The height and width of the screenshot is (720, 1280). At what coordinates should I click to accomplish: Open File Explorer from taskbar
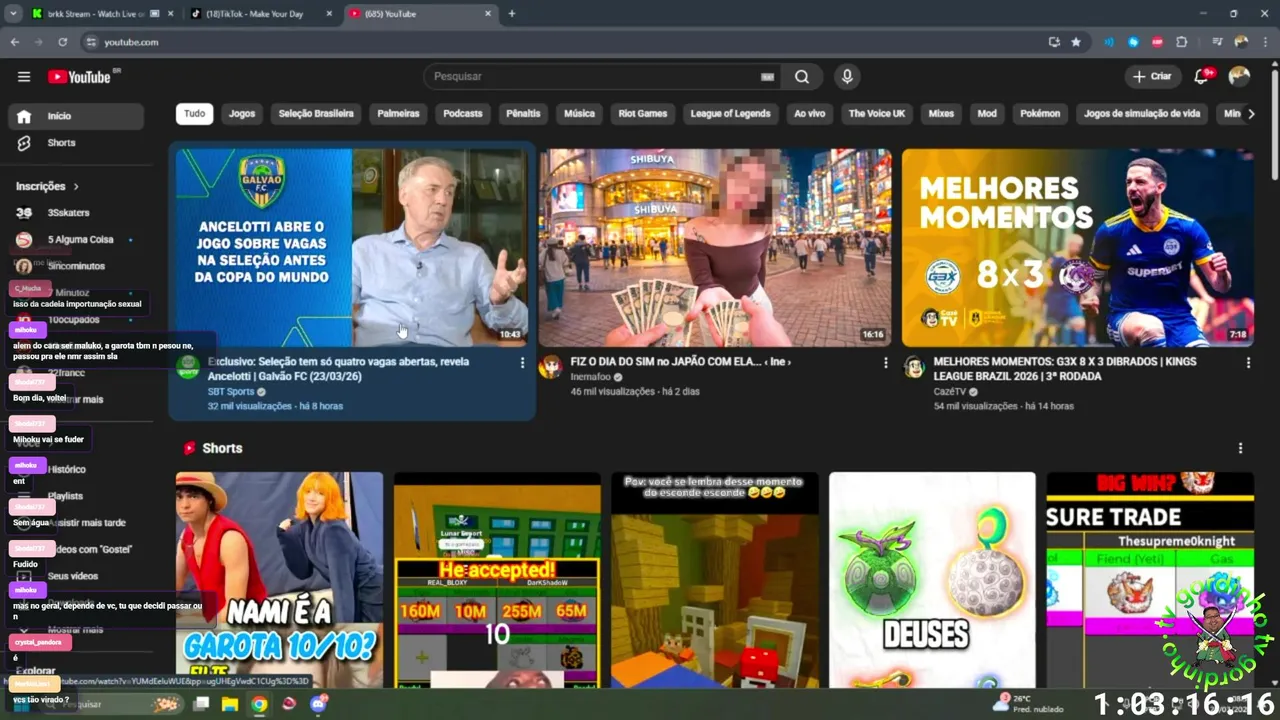(x=229, y=704)
